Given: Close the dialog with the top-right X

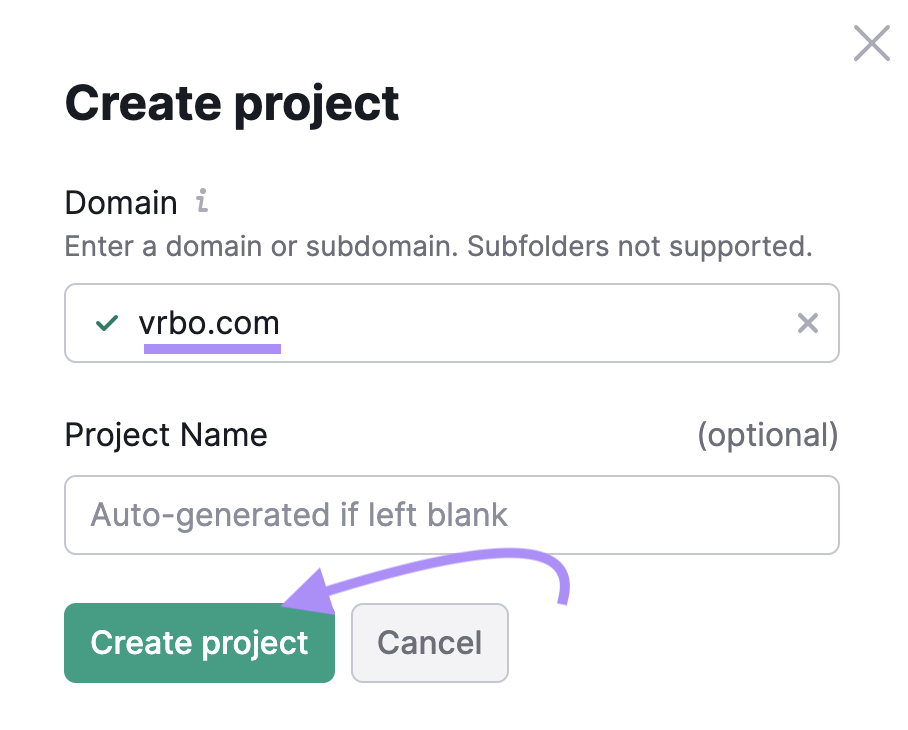Looking at the screenshot, I should (871, 43).
